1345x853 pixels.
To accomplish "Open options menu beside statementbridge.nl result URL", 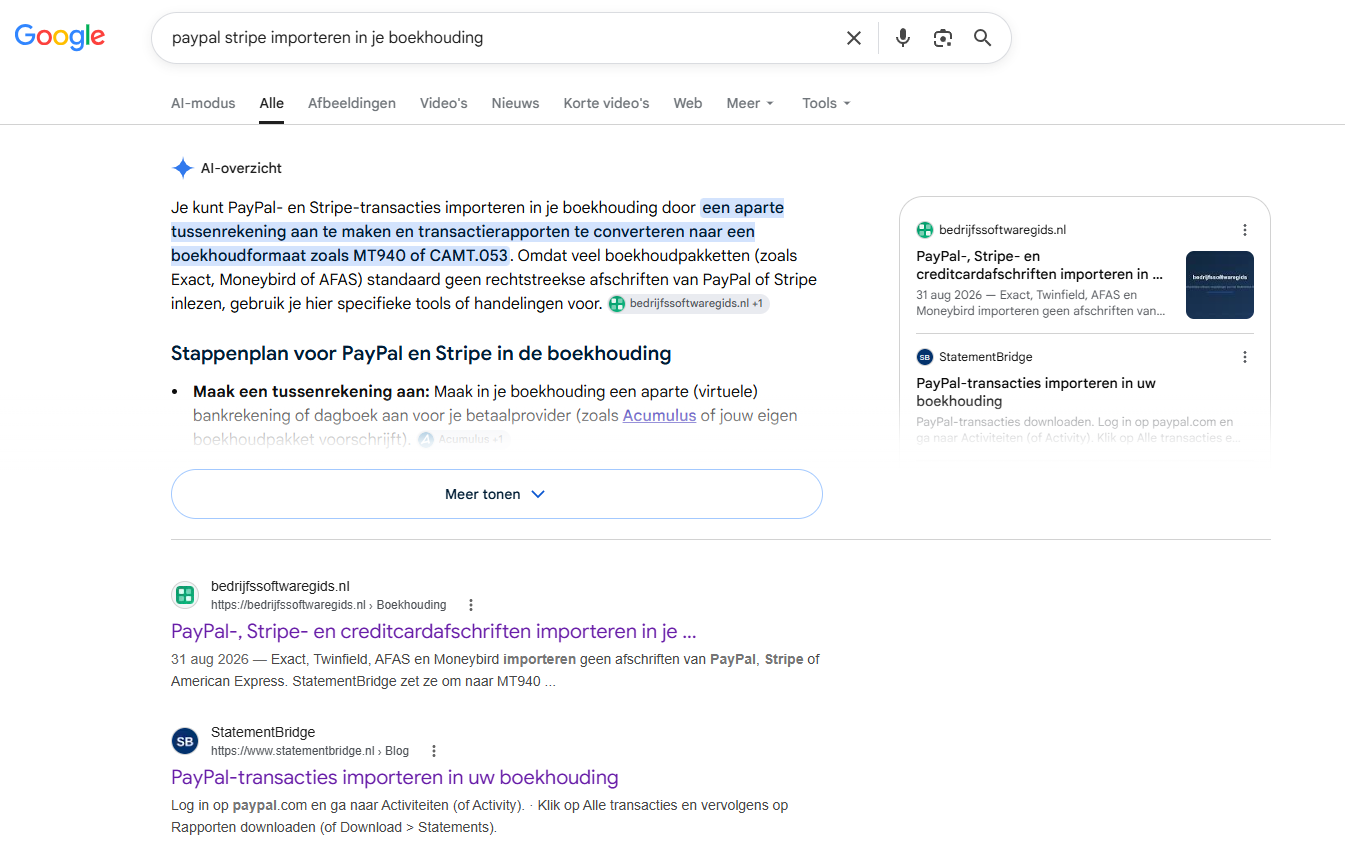I will (434, 751).
